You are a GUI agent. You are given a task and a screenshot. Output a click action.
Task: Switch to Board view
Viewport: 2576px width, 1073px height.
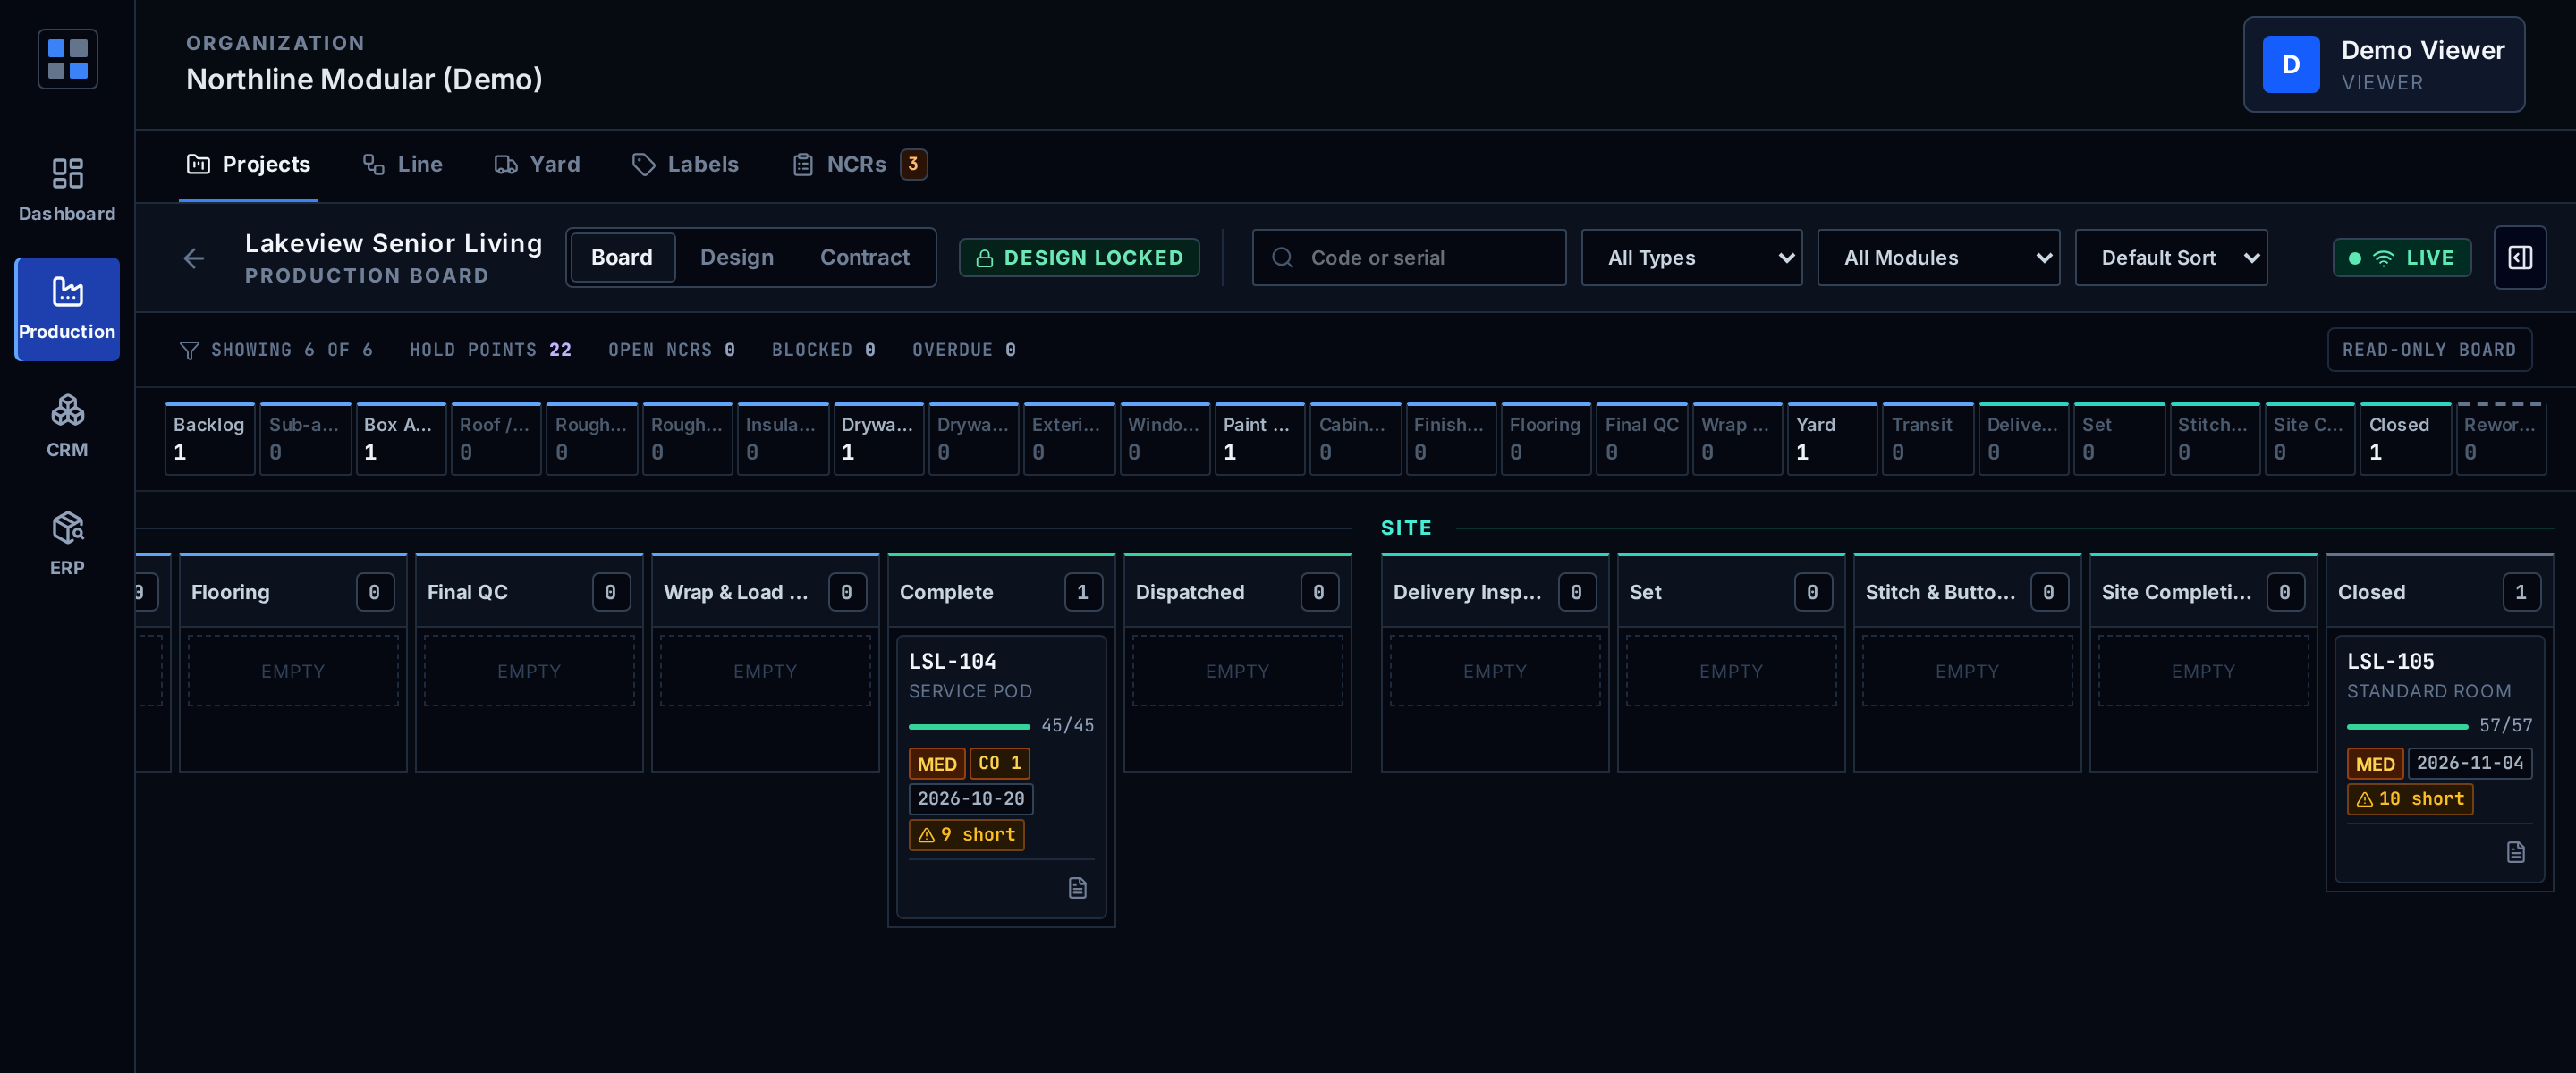(x=622, y=258)
